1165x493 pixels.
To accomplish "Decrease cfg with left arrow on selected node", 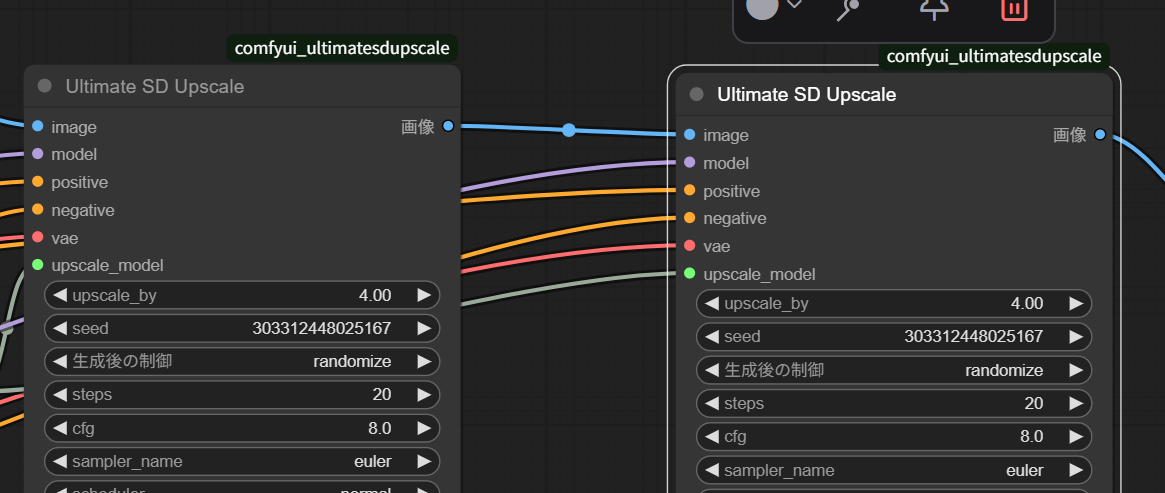I will click(712, 437).
